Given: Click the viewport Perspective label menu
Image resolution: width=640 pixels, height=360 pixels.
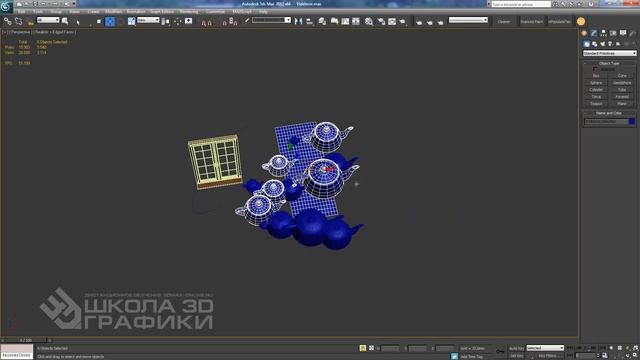Looking at the screenshot, I should (x=20, y=32).
